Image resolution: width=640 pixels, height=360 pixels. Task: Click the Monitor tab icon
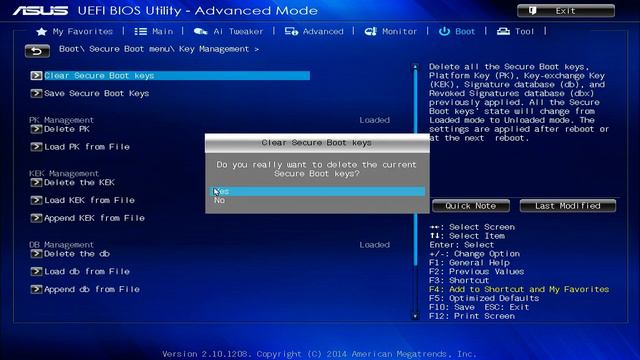pyautogui.click(x=371, y=31)
